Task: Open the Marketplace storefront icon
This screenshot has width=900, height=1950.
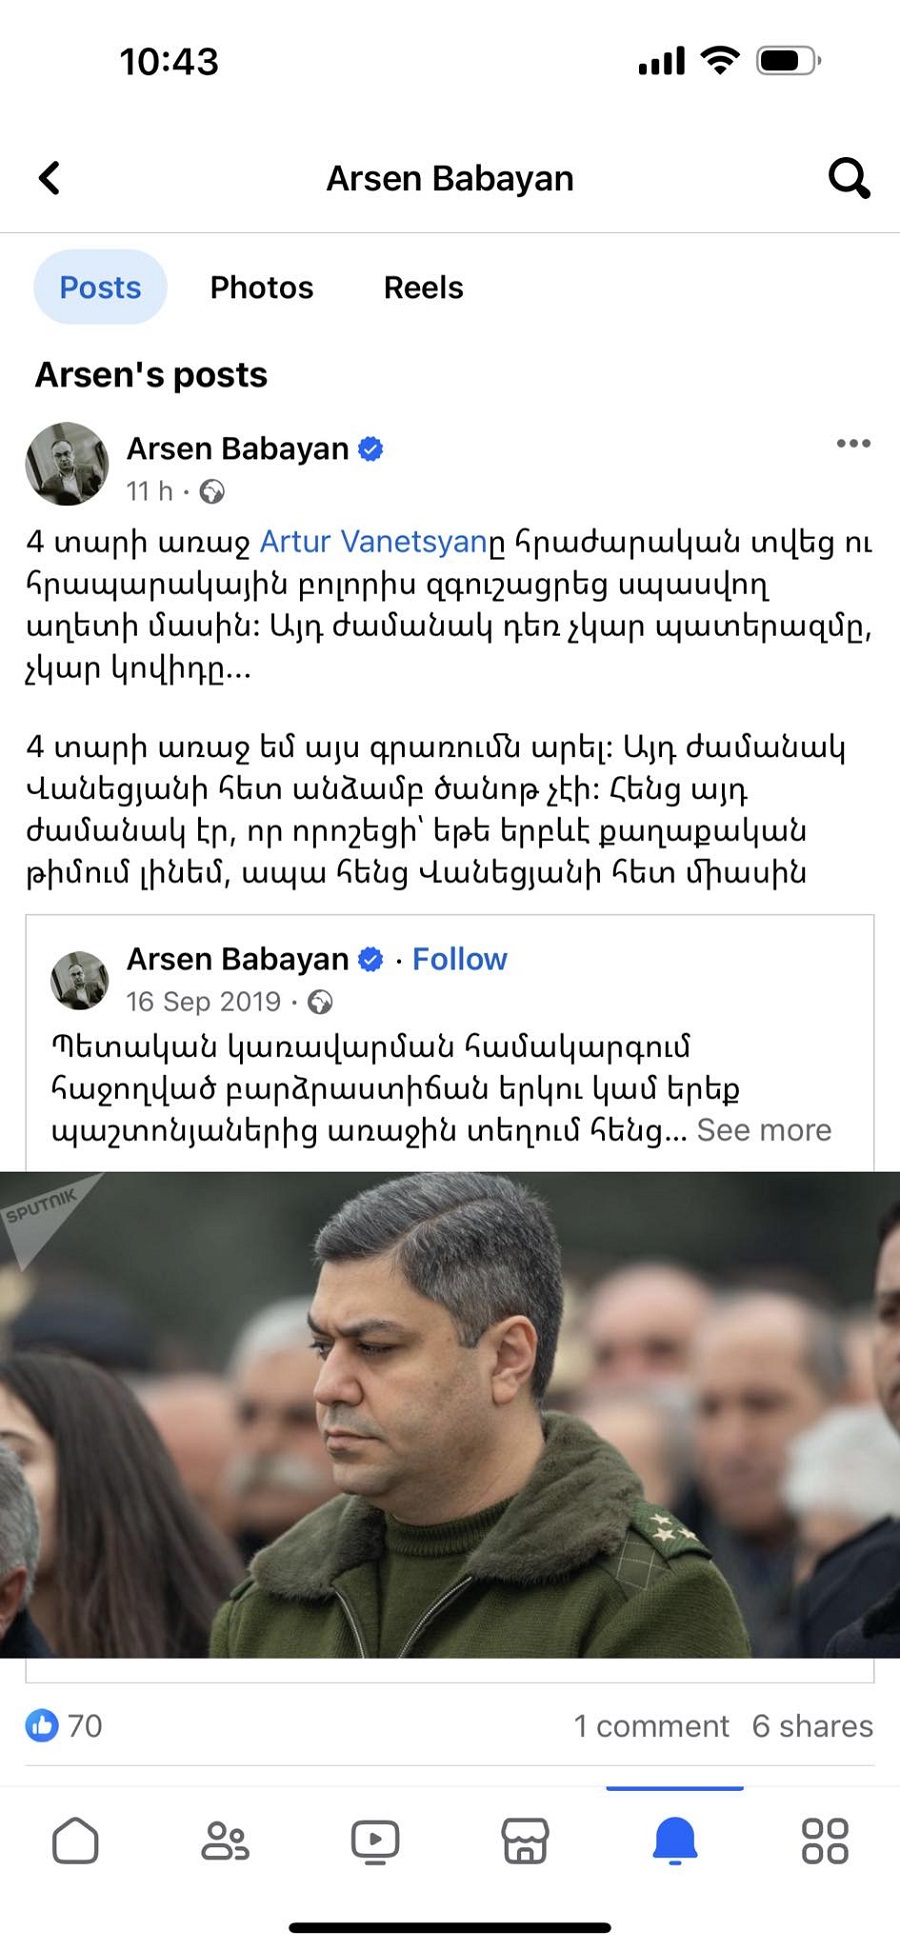Action: click(525, 1841)
